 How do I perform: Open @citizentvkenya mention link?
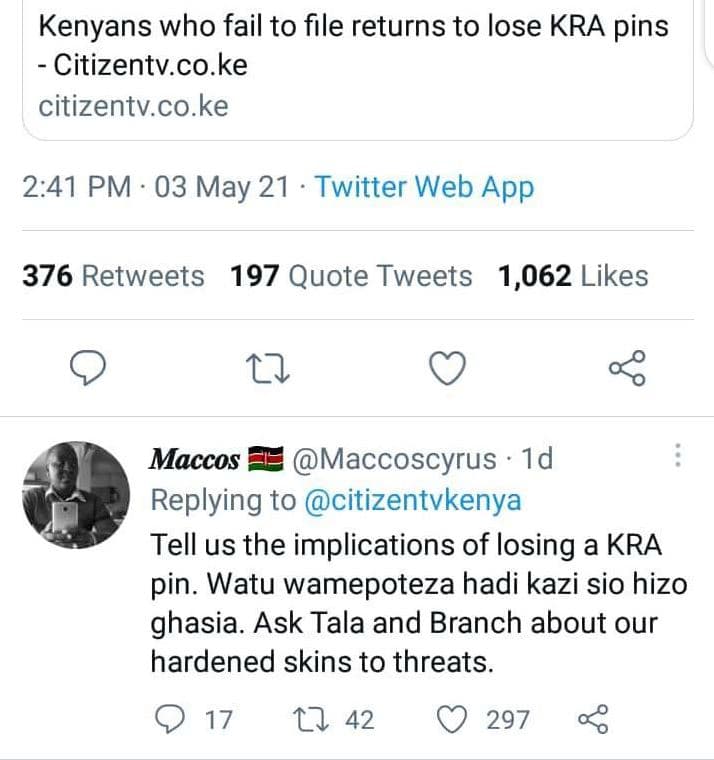pos(410,500)
